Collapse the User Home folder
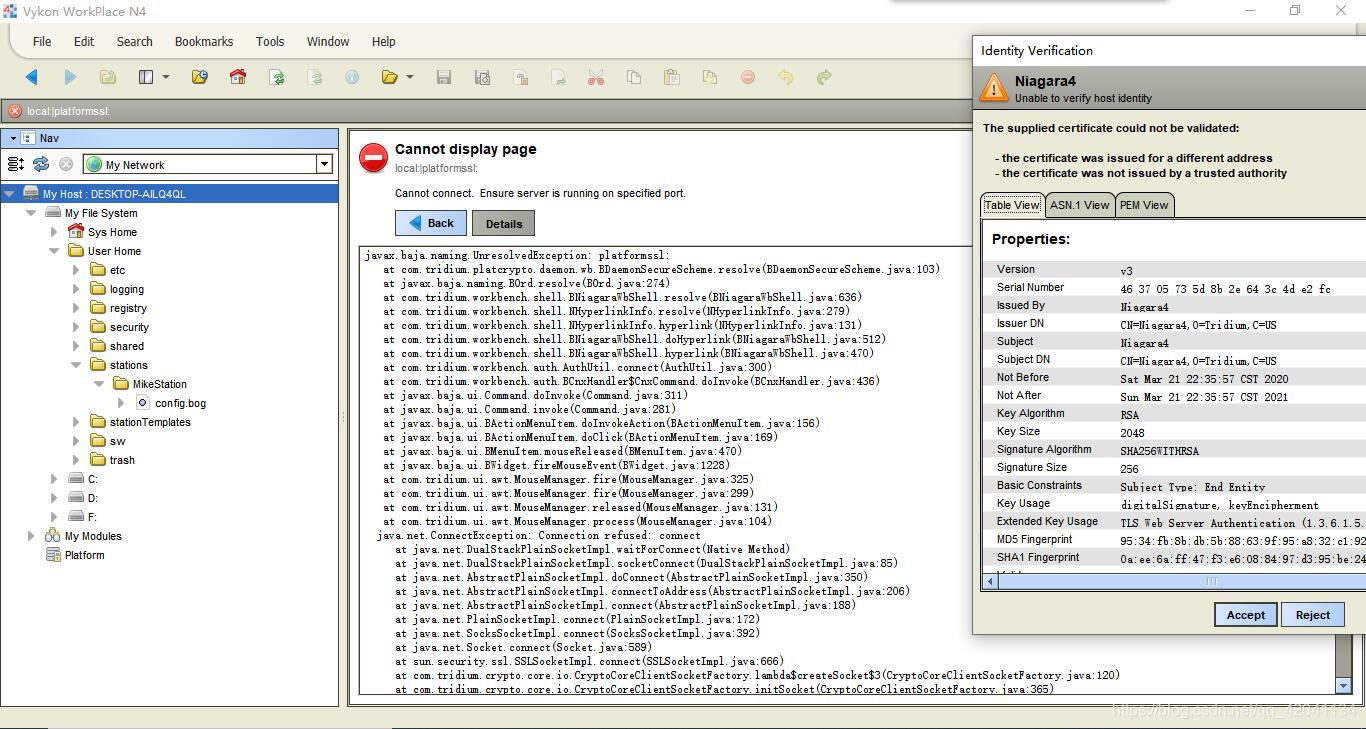This screenshot has height=729, width=1366. [x=54, y=251]
